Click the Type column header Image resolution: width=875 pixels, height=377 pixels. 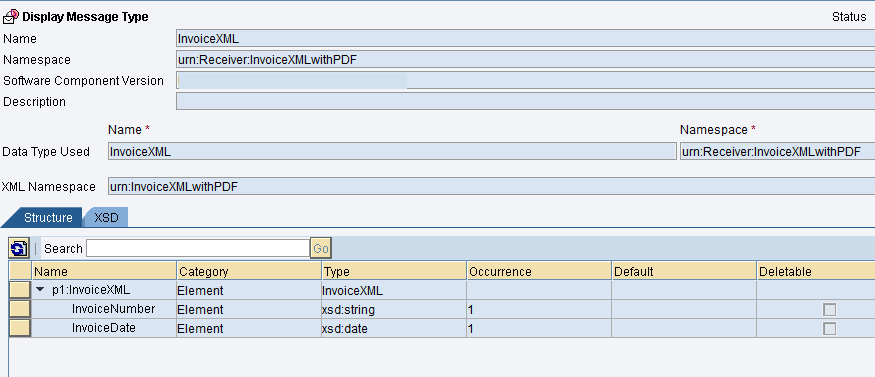tap(394, 272)
